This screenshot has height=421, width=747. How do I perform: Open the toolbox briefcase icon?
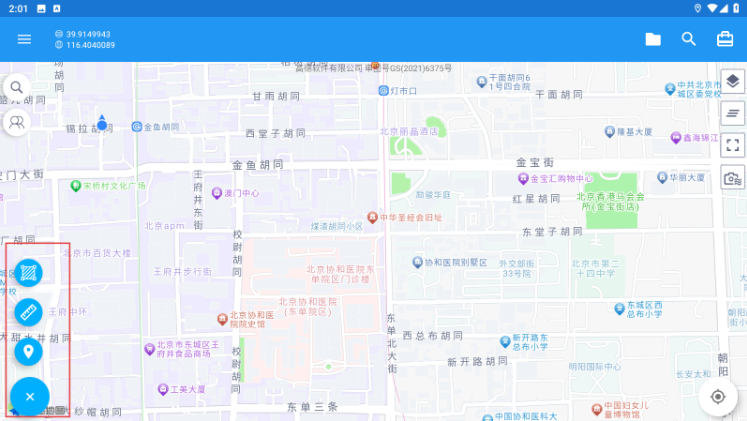tap(725, 39)
